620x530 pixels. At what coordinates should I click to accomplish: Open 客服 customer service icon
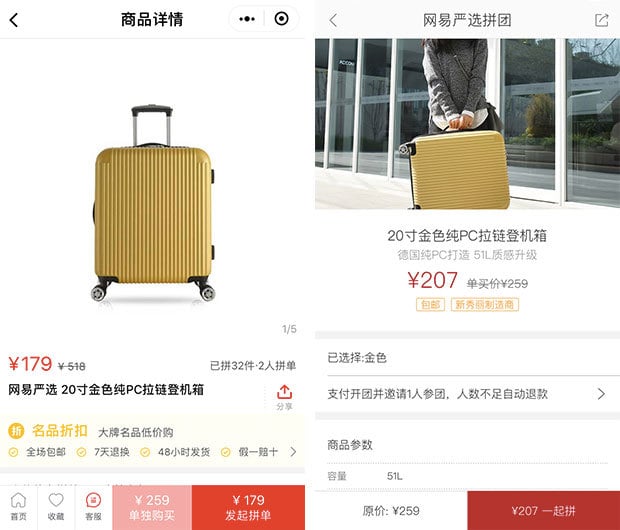(x=93, y=507)
